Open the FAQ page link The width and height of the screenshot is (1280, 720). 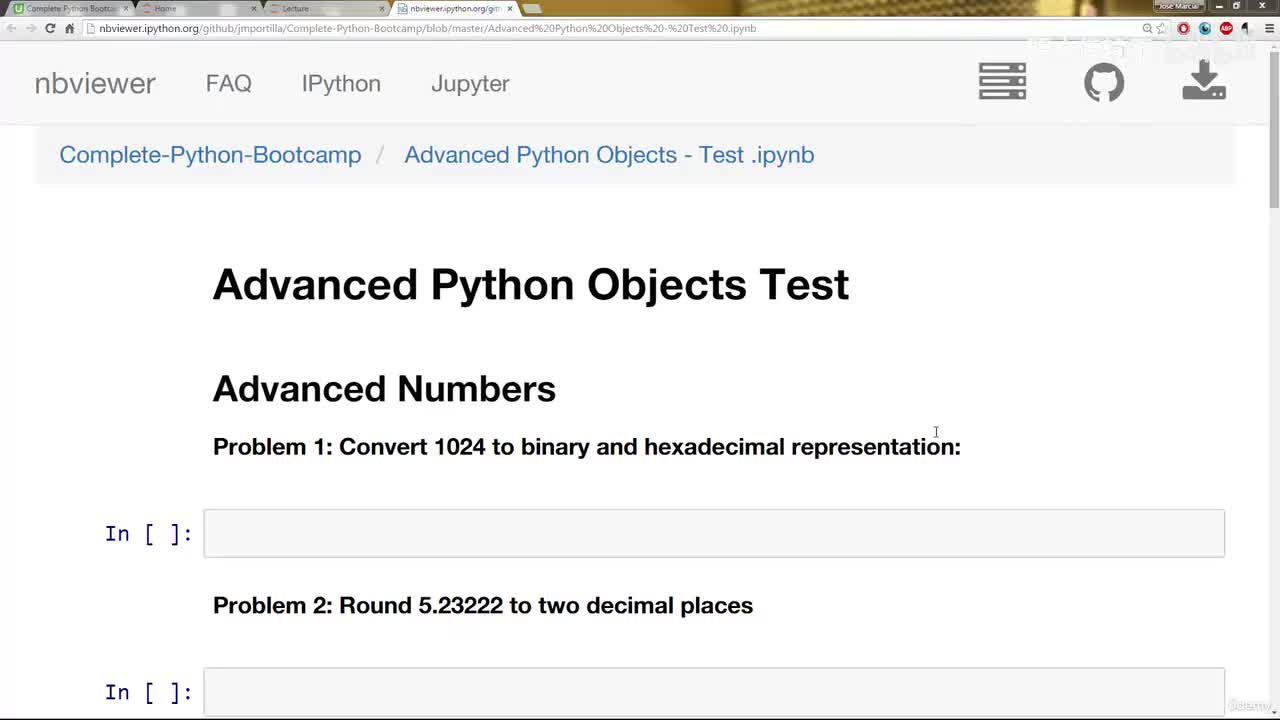tap(228, 83)
